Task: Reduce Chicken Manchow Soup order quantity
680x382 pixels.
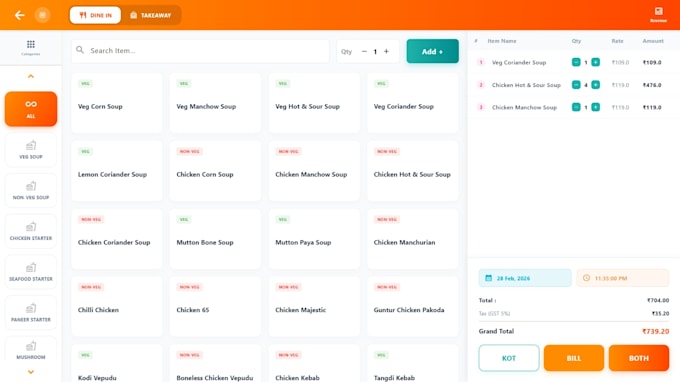Action: click(x=576, y=107)
